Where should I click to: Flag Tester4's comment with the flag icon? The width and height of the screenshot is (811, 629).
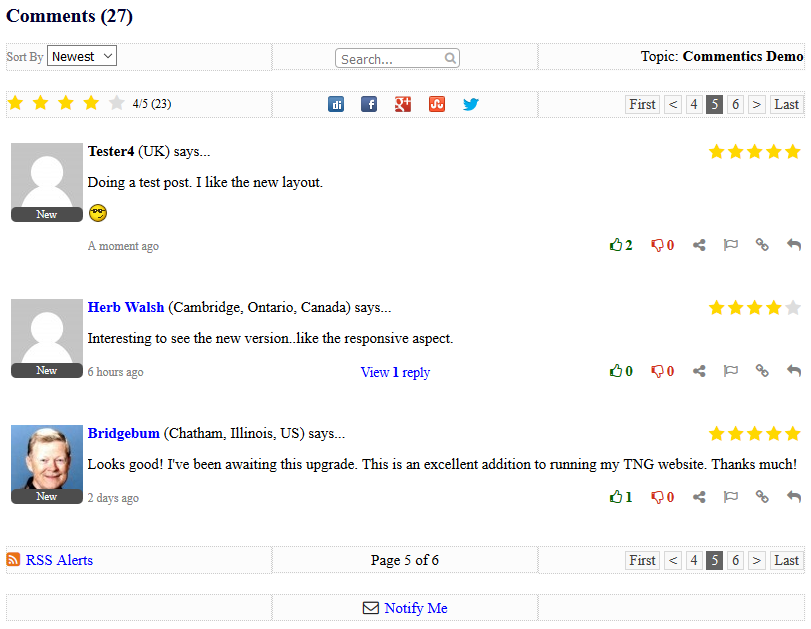[x=730, y=245]
